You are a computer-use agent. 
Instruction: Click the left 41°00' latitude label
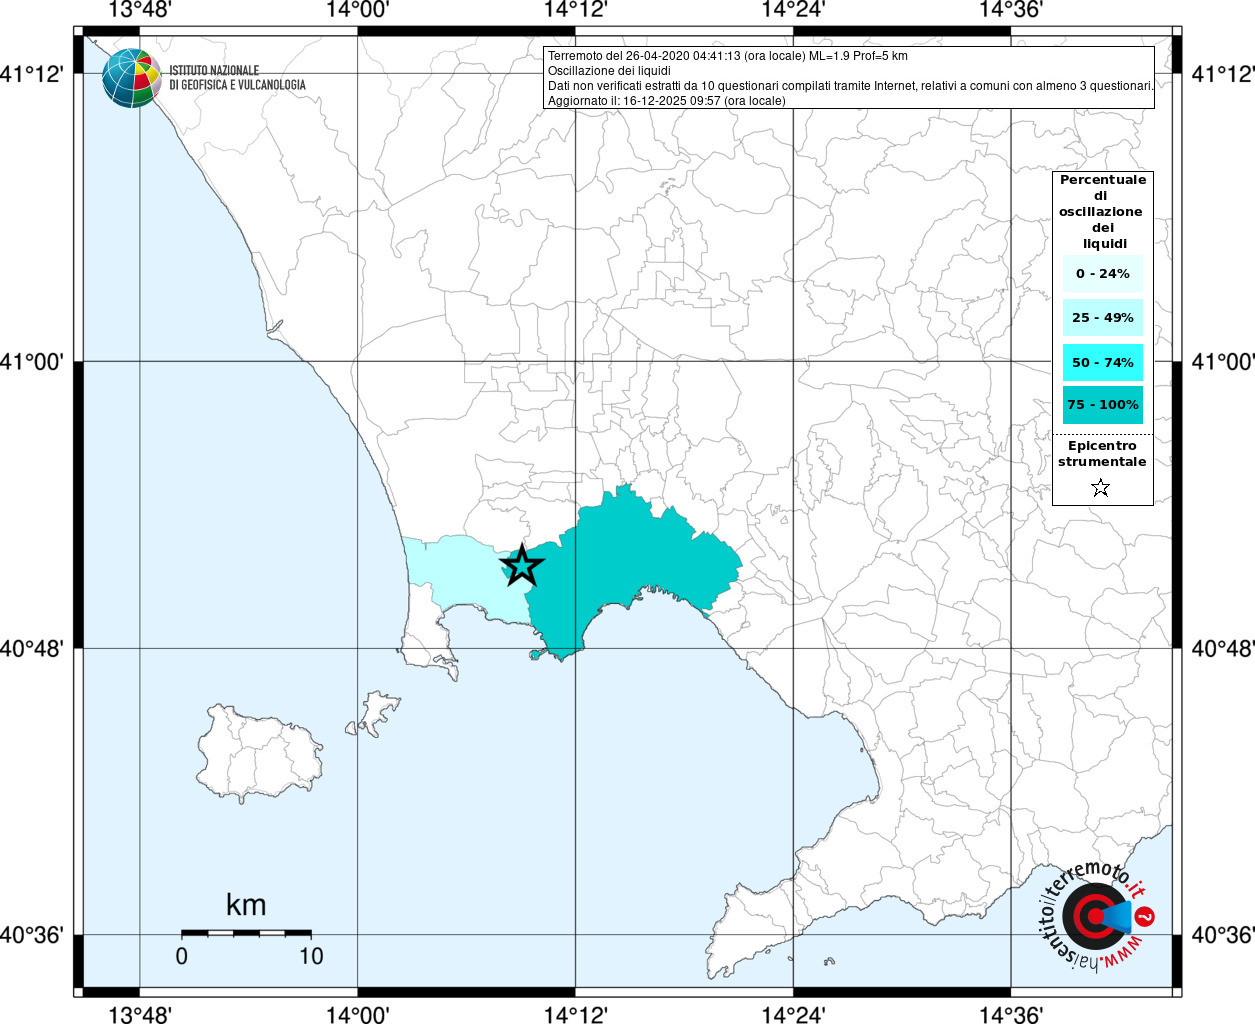pos(32,361)
